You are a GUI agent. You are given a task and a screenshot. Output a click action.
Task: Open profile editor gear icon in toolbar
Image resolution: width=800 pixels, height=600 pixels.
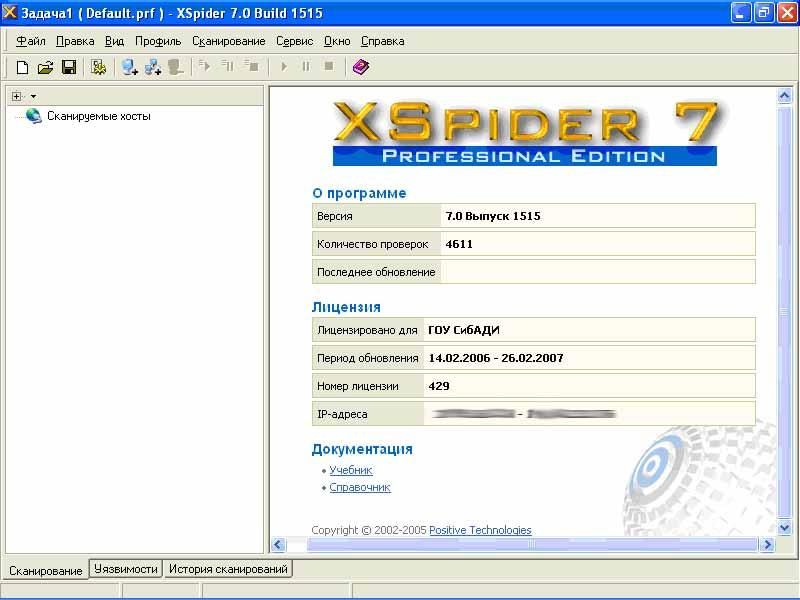pos(98,67)
